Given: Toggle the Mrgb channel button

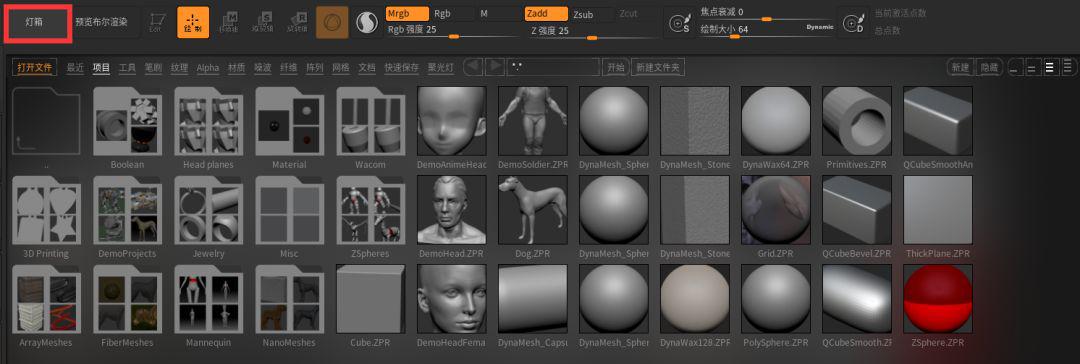Looking at the screenshot, I should [407, 13].
